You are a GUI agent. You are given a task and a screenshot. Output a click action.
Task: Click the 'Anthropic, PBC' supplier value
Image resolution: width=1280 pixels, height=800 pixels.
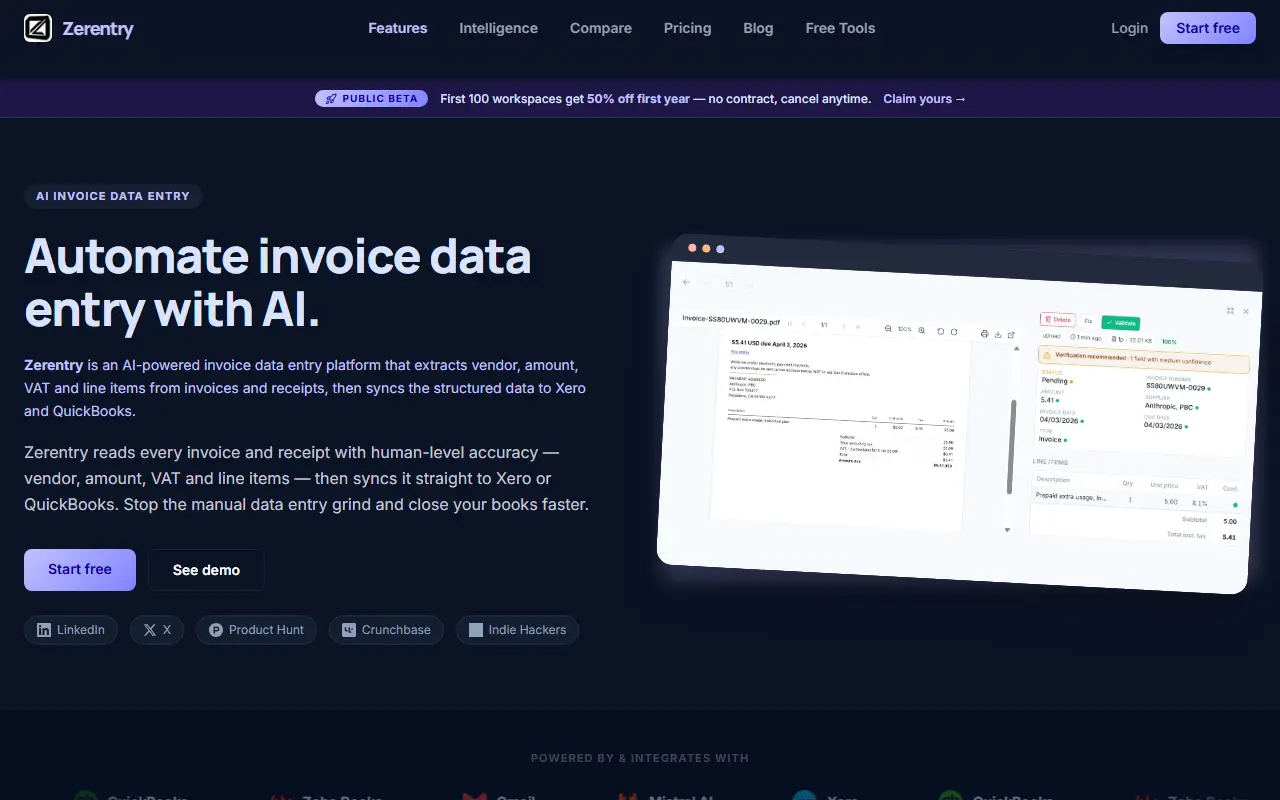click(1169, 406)
